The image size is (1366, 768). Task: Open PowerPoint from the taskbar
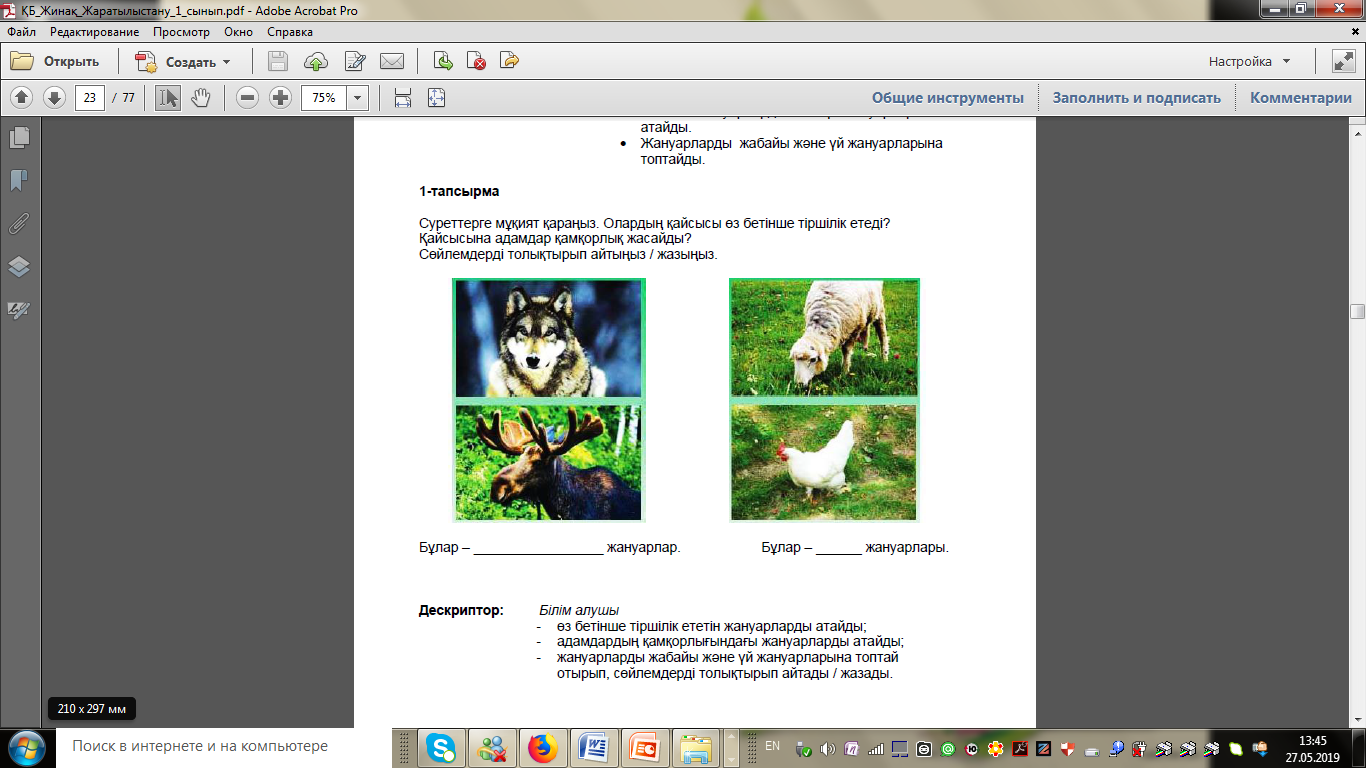645,747
